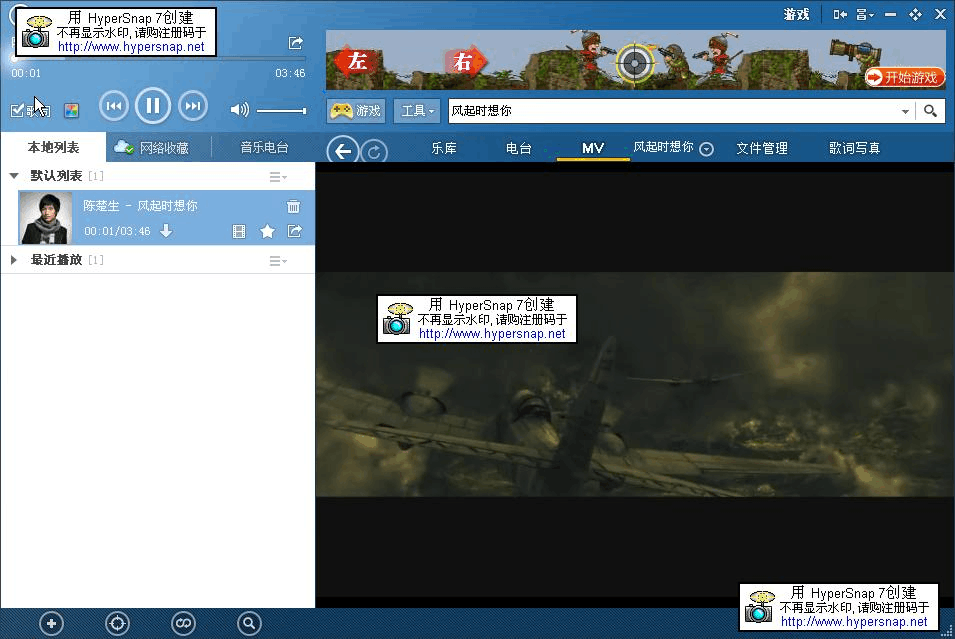Open the colorful skin icon
955x639 pixels.
pyautogui.click(x=71, y=110)
